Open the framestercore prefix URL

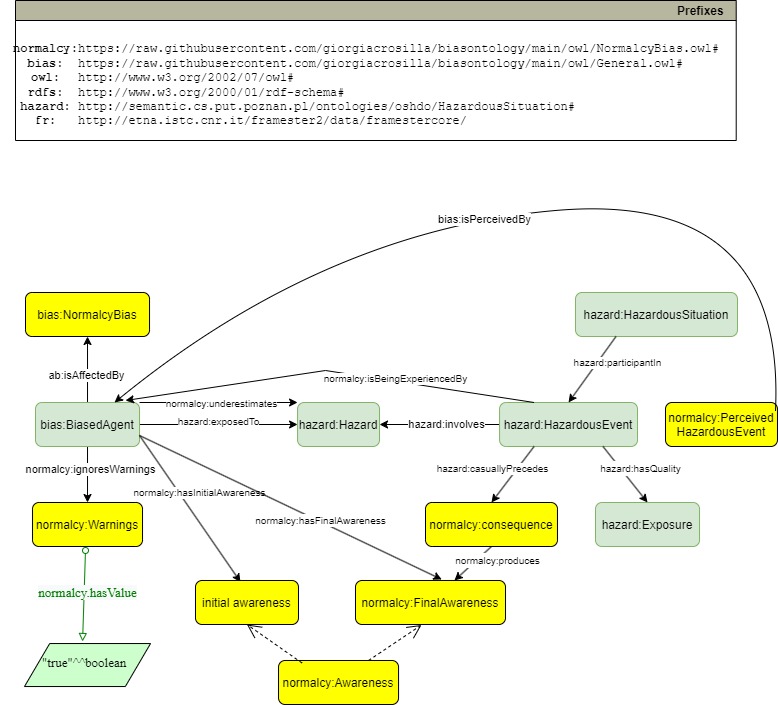[x=272, y=120]
